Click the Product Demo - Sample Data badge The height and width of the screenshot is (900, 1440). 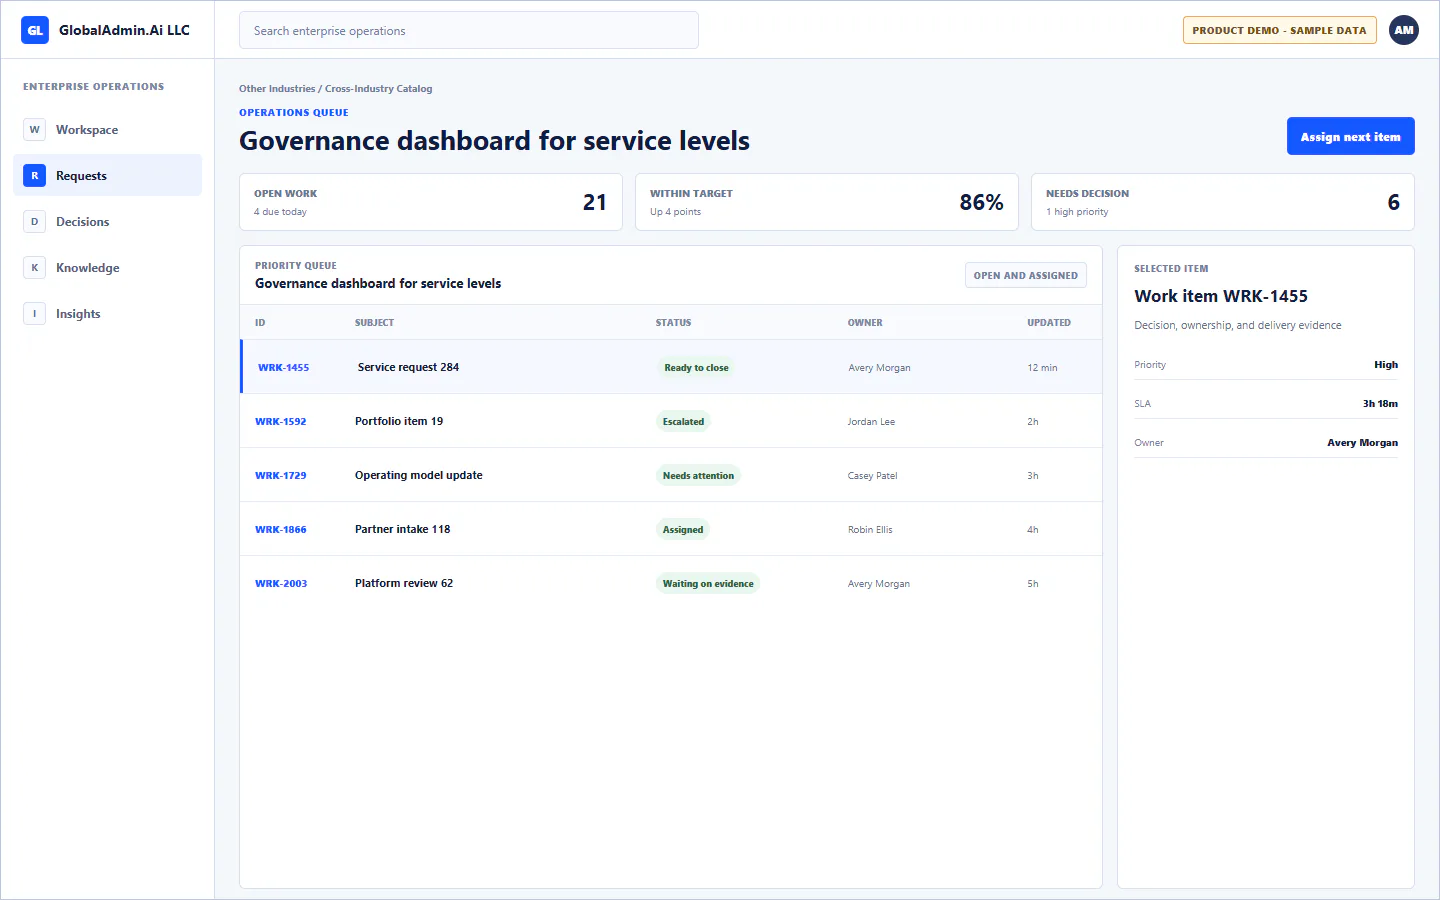click(x=1279, y=30)
